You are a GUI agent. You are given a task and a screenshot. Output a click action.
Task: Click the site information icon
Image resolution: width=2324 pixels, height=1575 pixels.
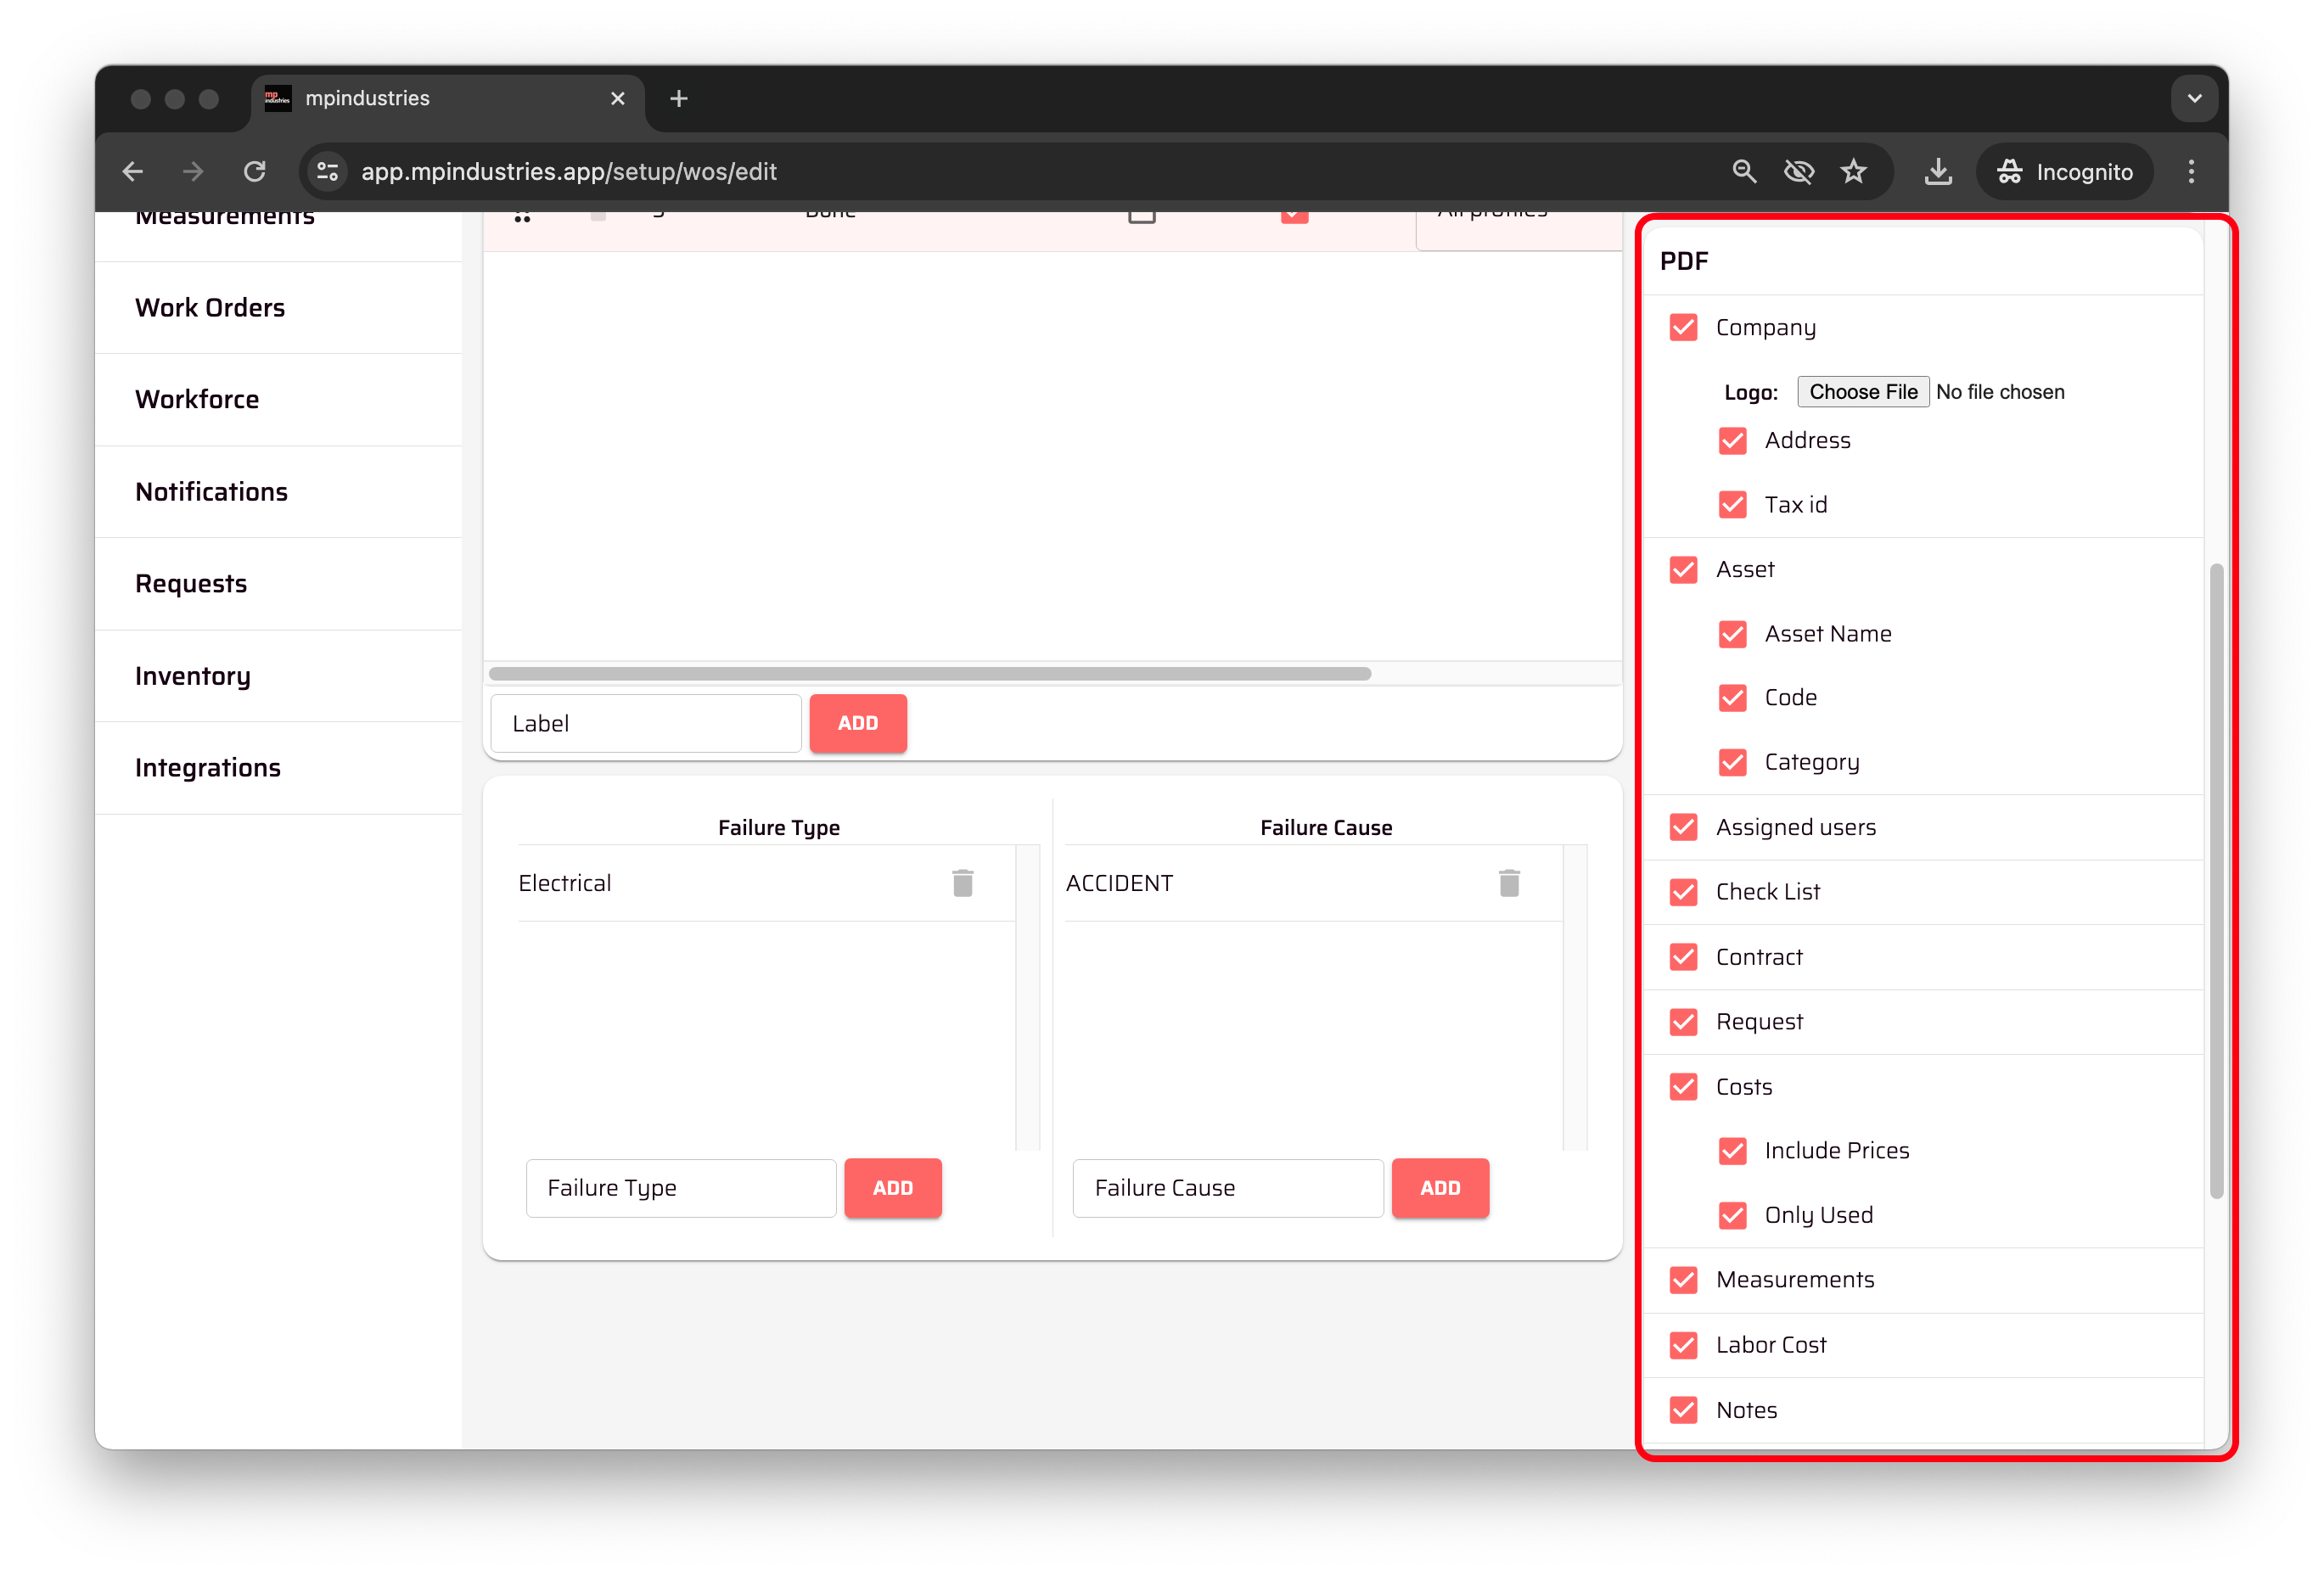click(x=328, y=172)
